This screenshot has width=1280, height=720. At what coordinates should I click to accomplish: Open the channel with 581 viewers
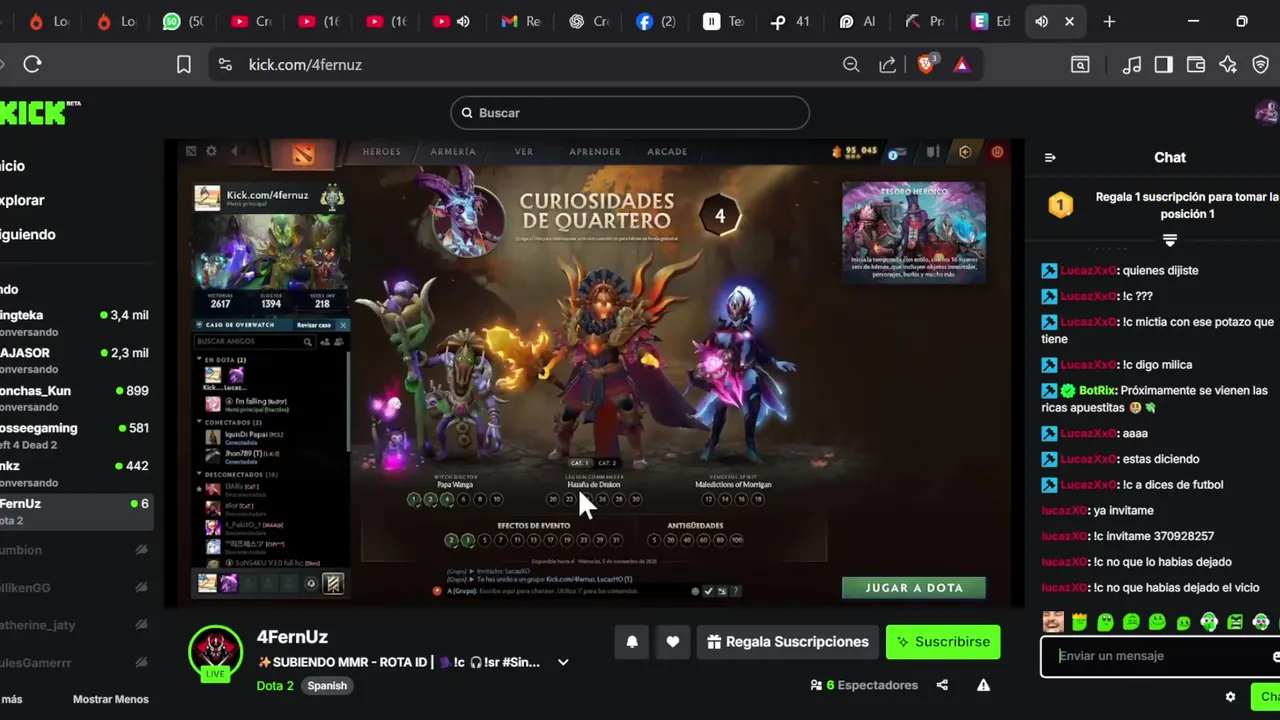(x=75, y=435)
